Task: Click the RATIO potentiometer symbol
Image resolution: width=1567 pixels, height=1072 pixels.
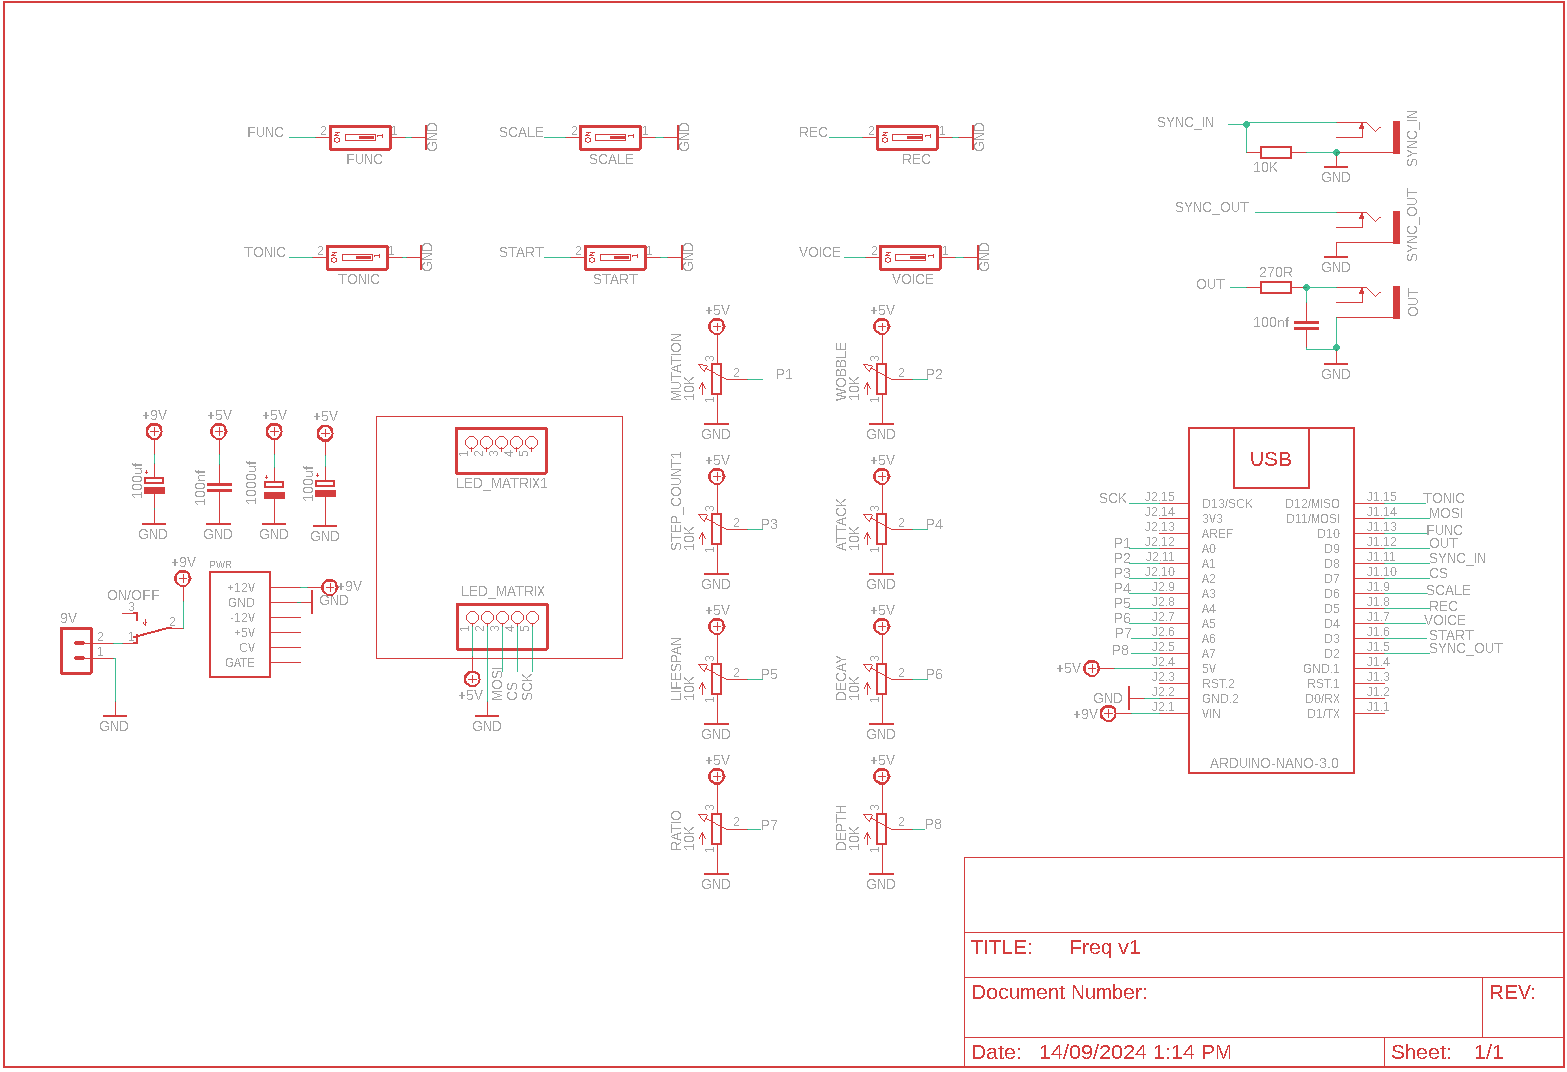Action: coord(715,829)
